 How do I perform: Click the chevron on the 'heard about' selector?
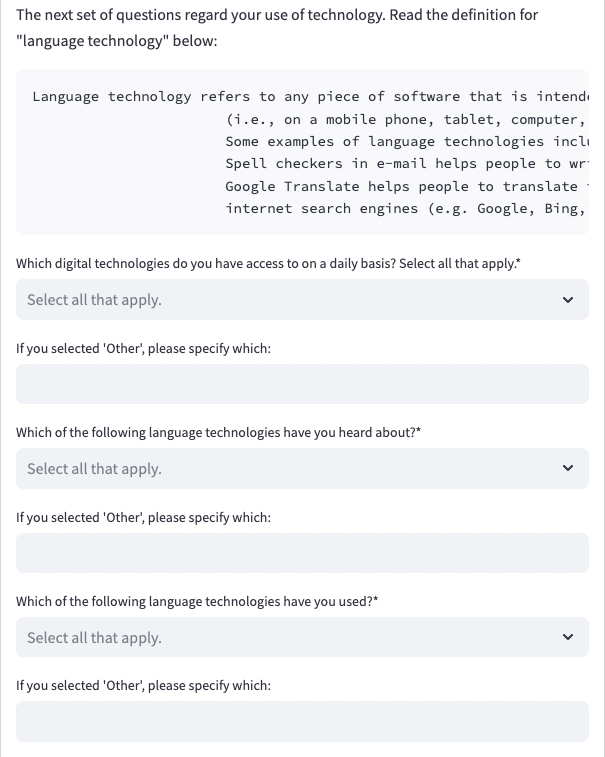pos(568,469)
